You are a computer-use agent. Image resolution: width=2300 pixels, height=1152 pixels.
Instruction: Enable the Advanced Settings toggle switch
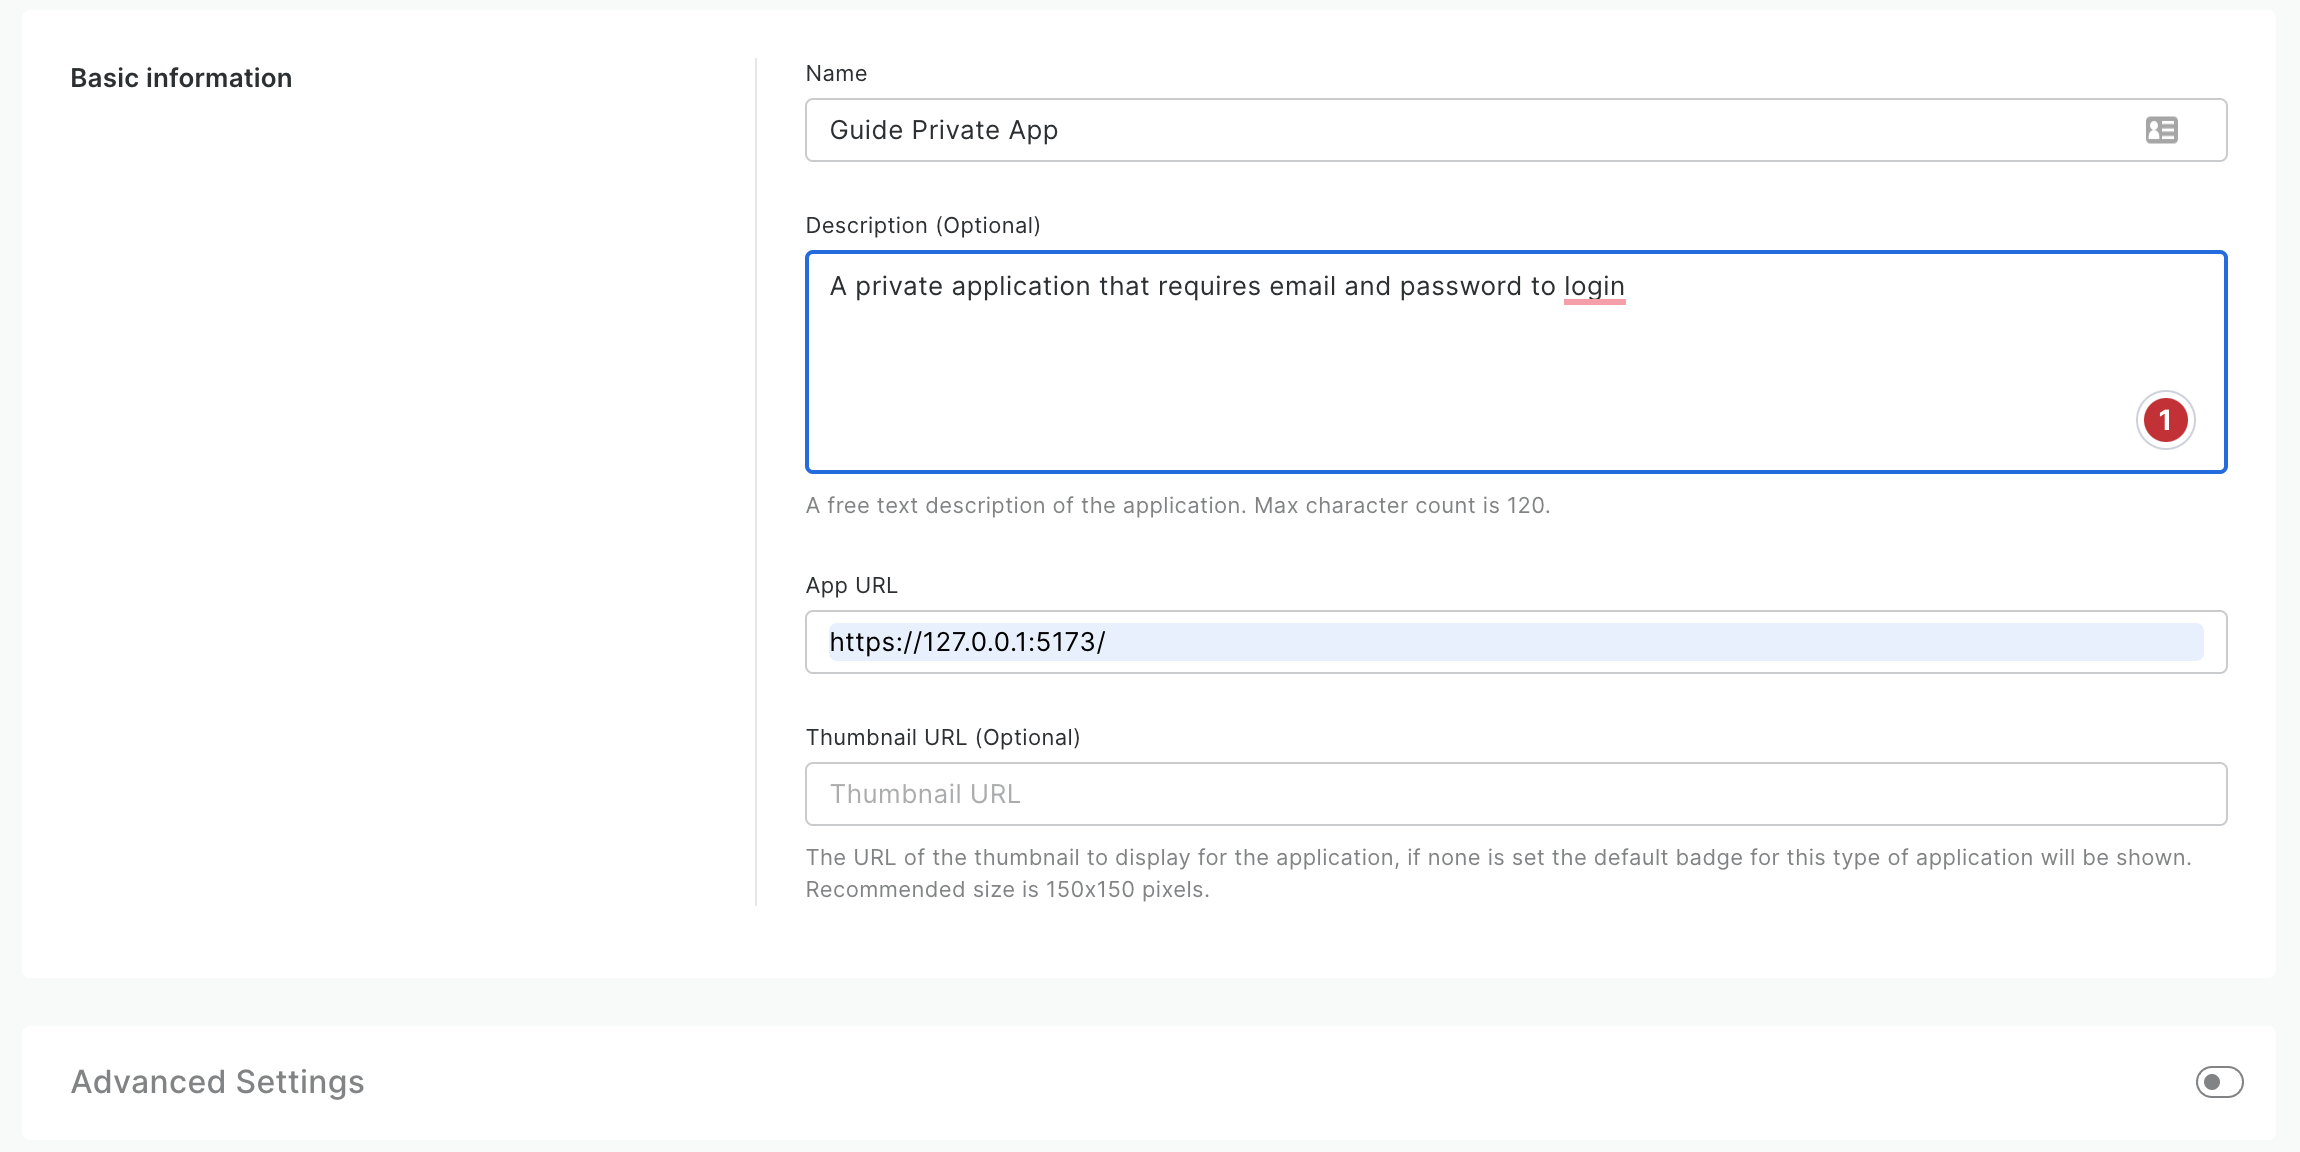[x=2219, y=1082]
